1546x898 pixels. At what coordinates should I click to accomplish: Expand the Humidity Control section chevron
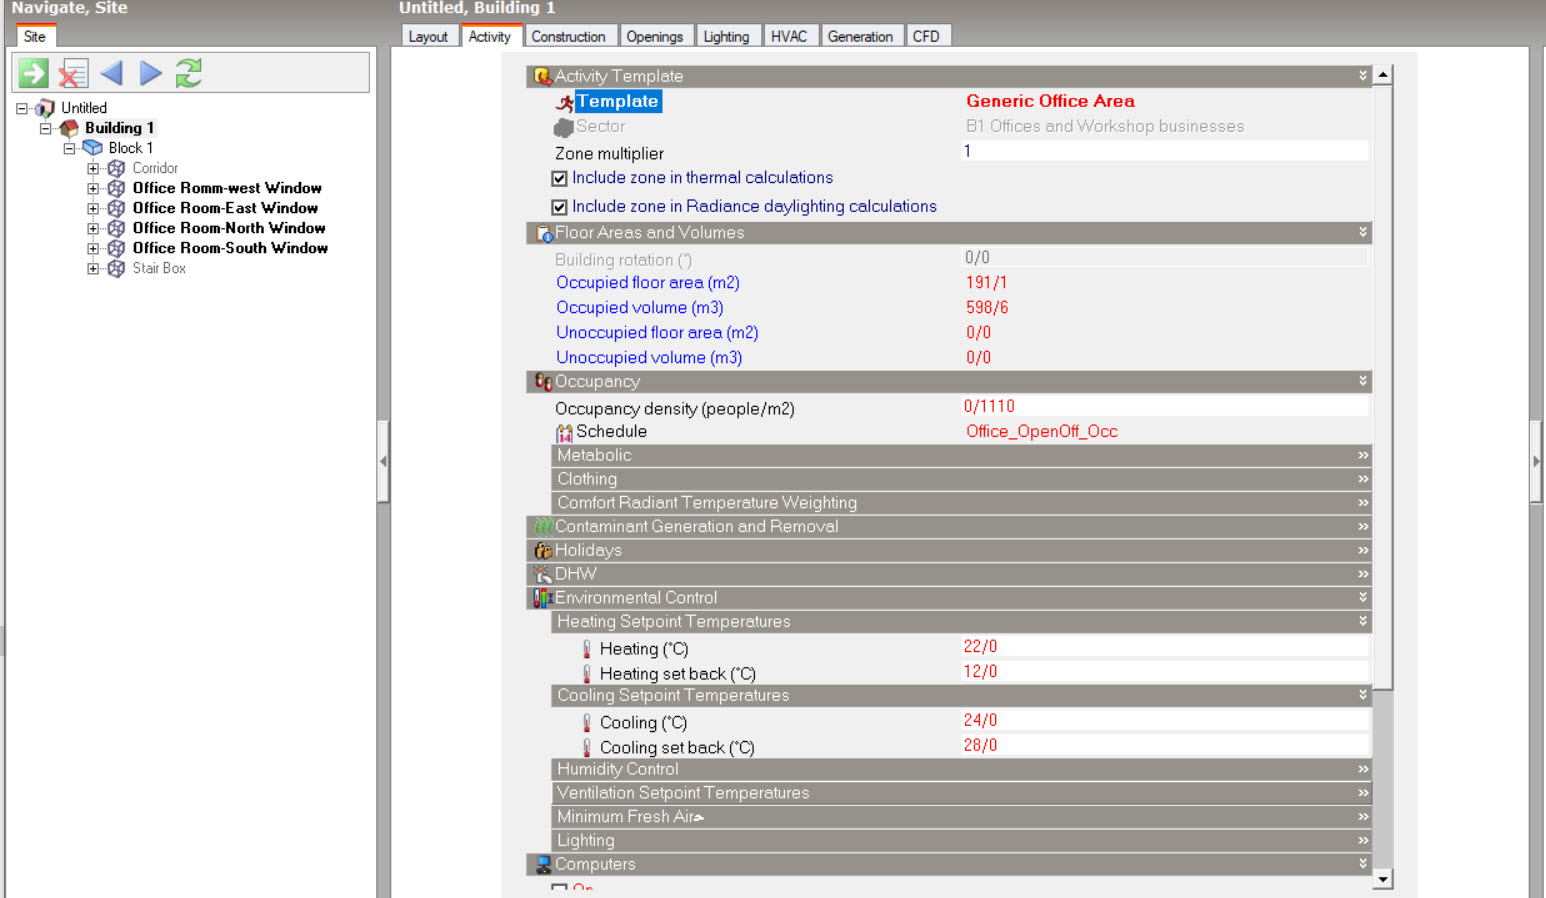tap(1362, 769)
